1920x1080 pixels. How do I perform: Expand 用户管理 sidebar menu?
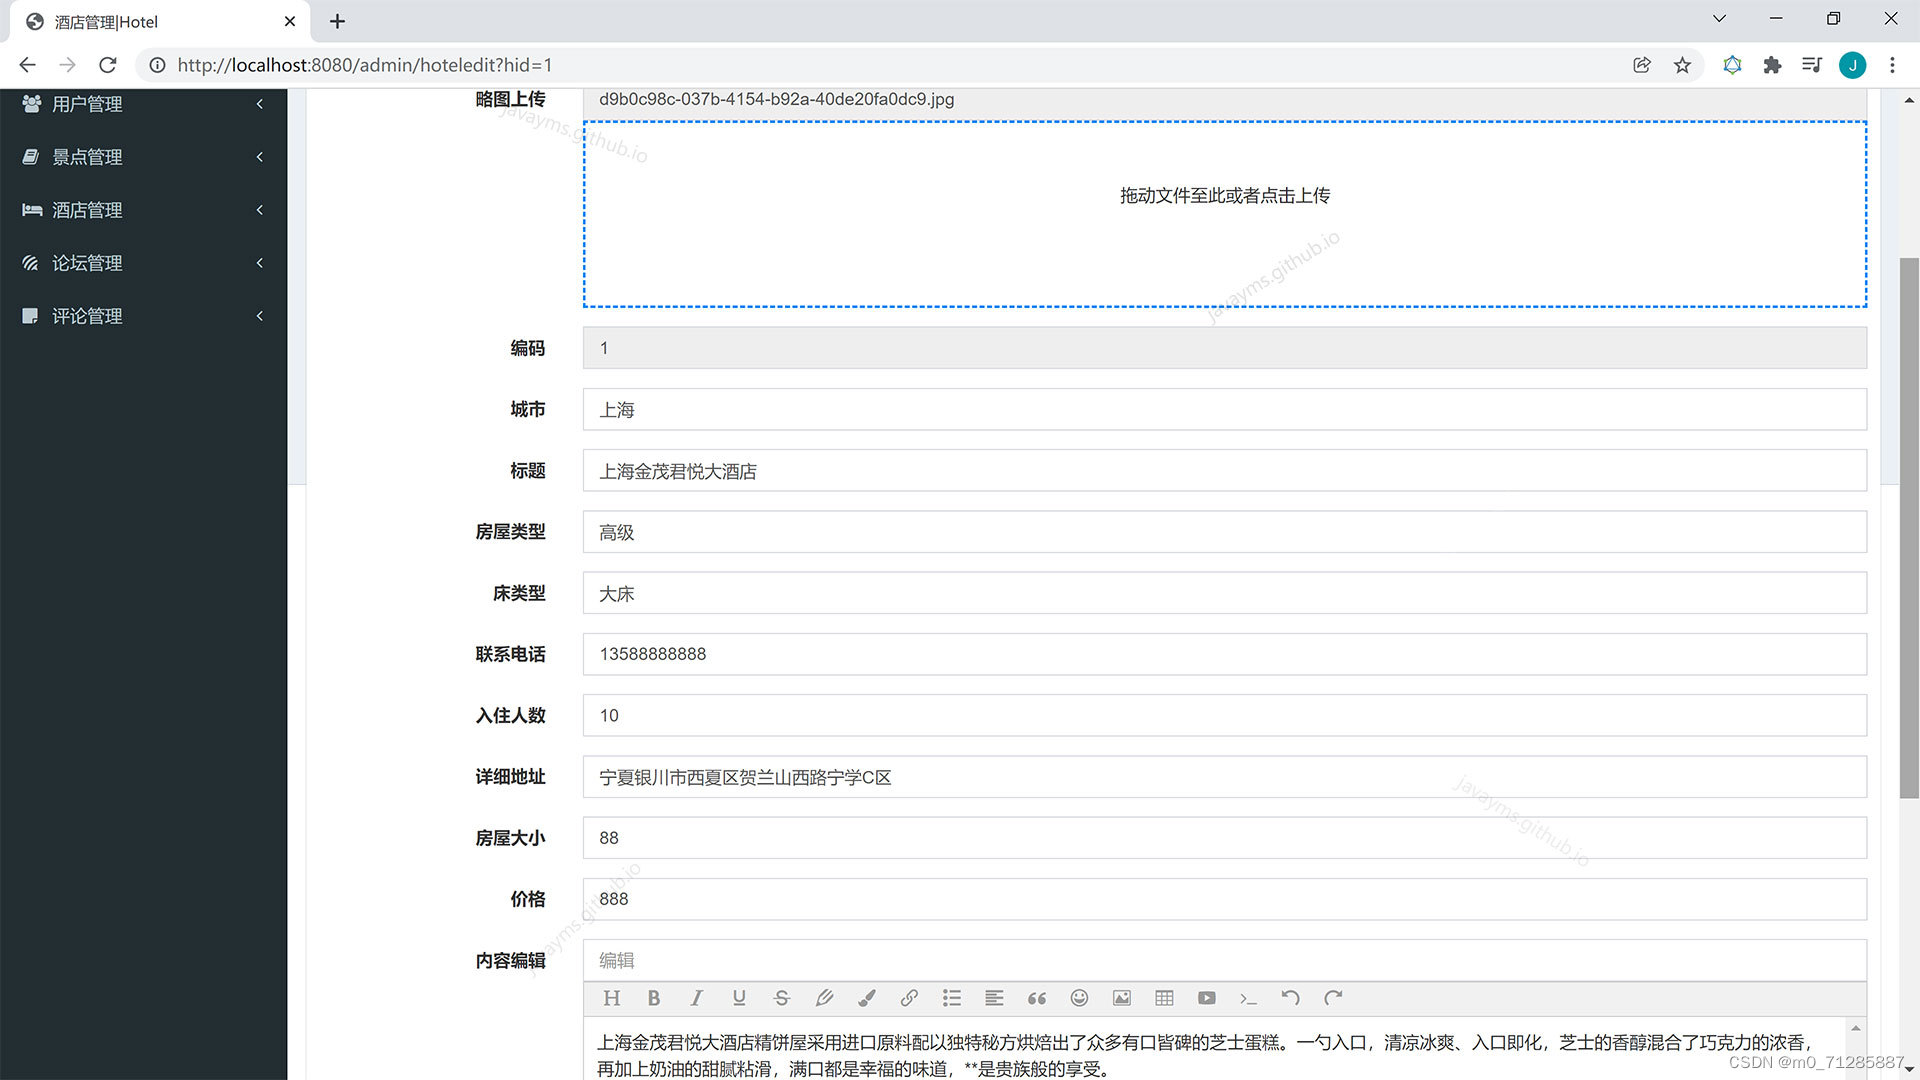143,104
